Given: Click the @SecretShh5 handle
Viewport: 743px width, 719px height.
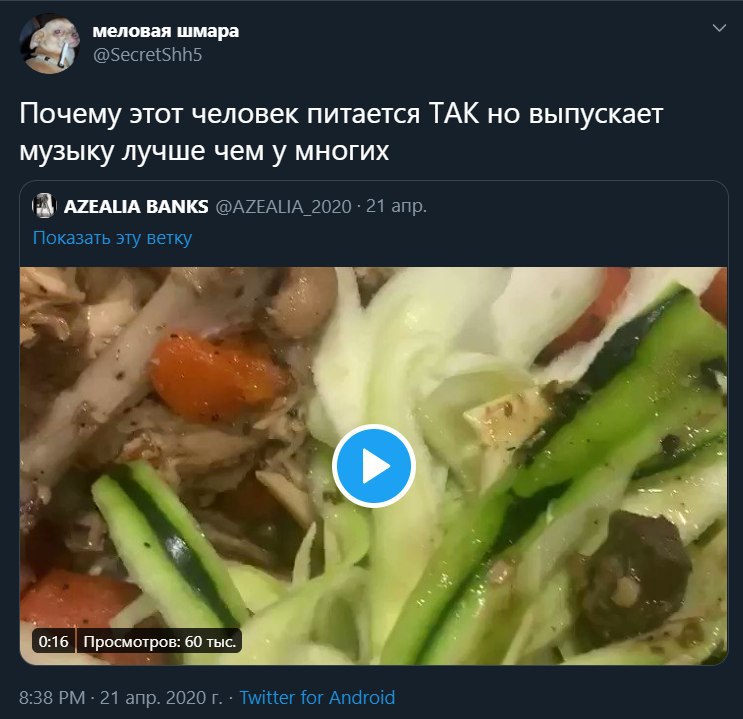Looking at the screenshot, I should [147, 55].
